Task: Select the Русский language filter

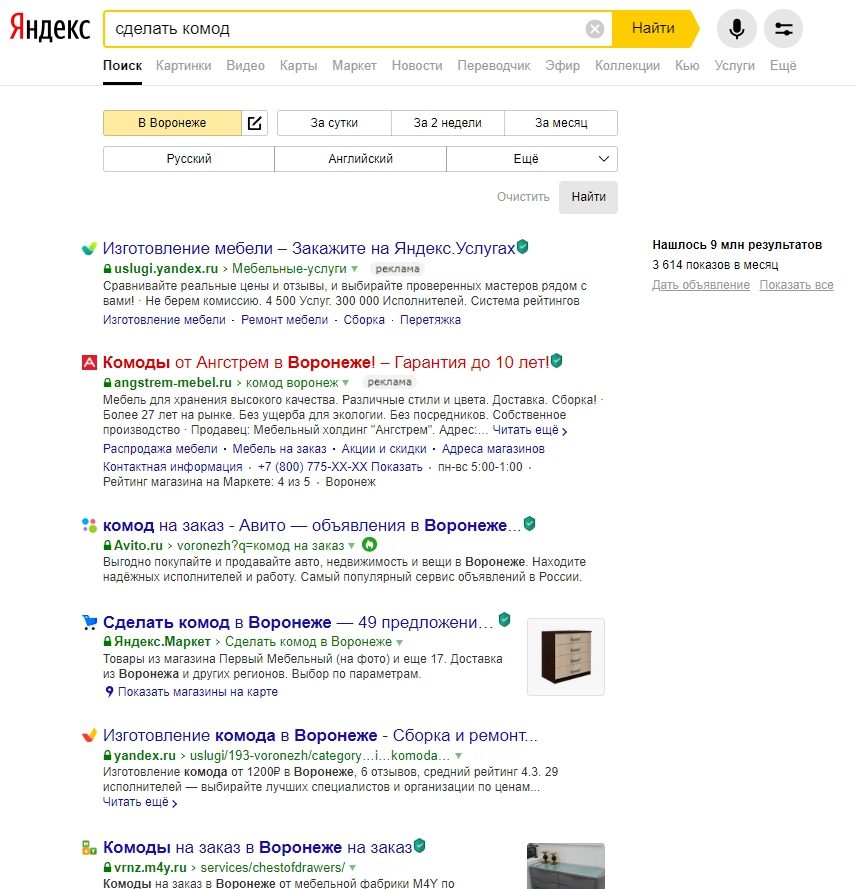Action: click(x=189, y=159)
